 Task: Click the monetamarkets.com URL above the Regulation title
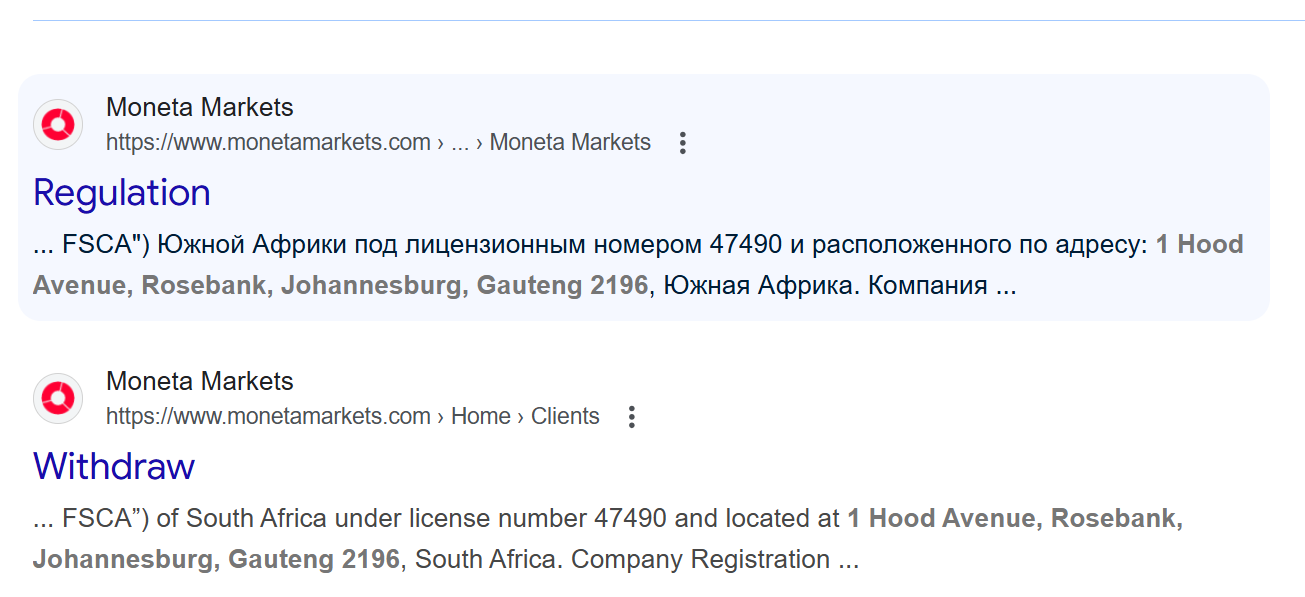tap(378, 143)
